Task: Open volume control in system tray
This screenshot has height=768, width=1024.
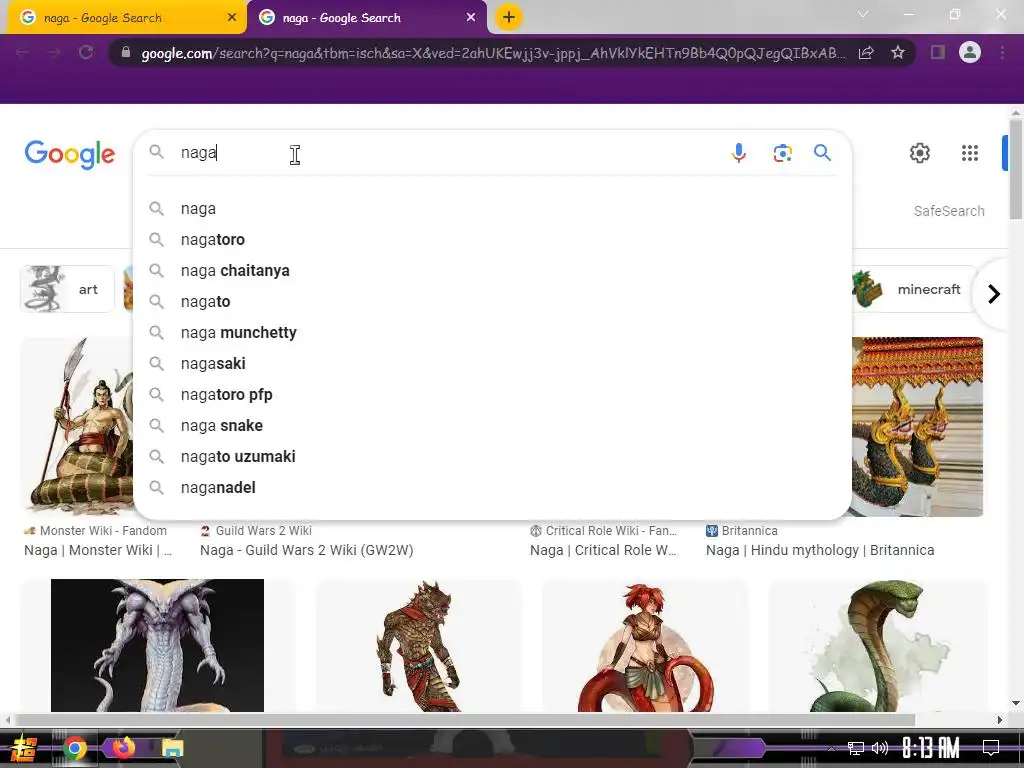Action: click(x=880, y=748)
